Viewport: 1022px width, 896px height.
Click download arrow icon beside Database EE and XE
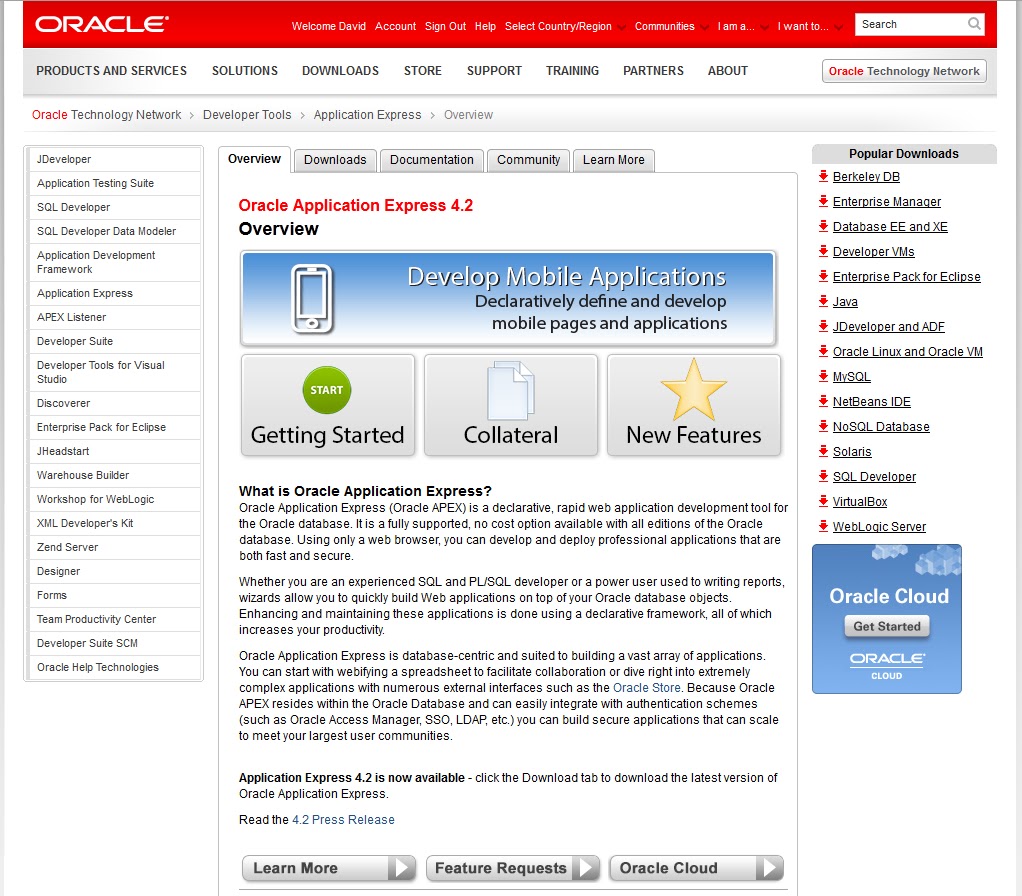[823, 226]
